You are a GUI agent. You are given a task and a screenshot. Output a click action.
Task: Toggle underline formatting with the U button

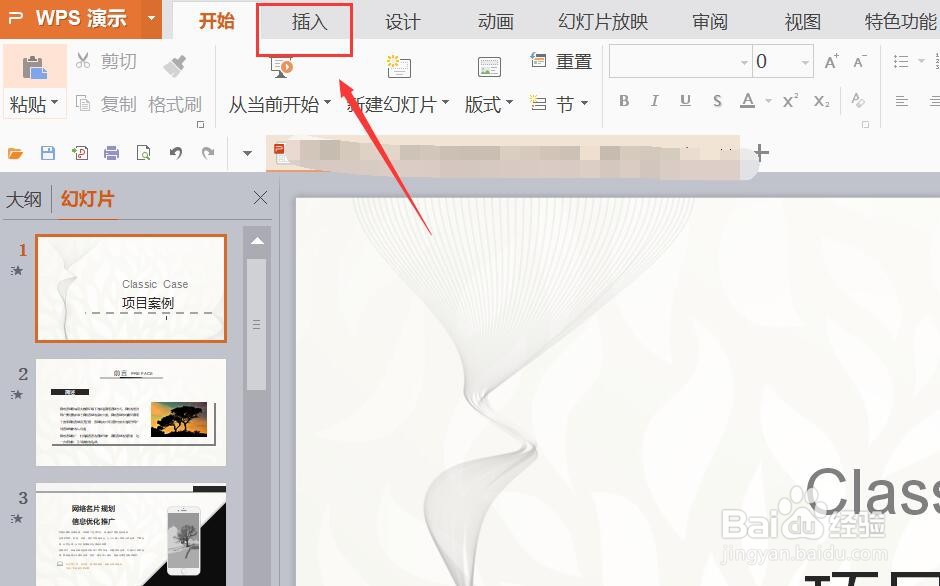pyautogui.click(x=685, y=101)
